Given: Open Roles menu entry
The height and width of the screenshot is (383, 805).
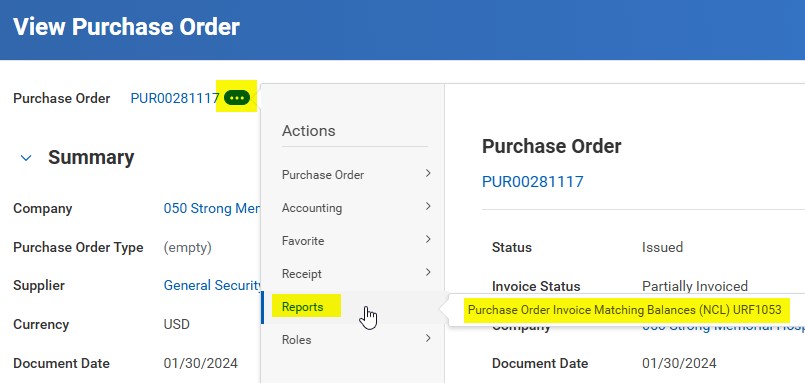Looking at the screenshot, I should pyautogui.click(x=296, y=340).
